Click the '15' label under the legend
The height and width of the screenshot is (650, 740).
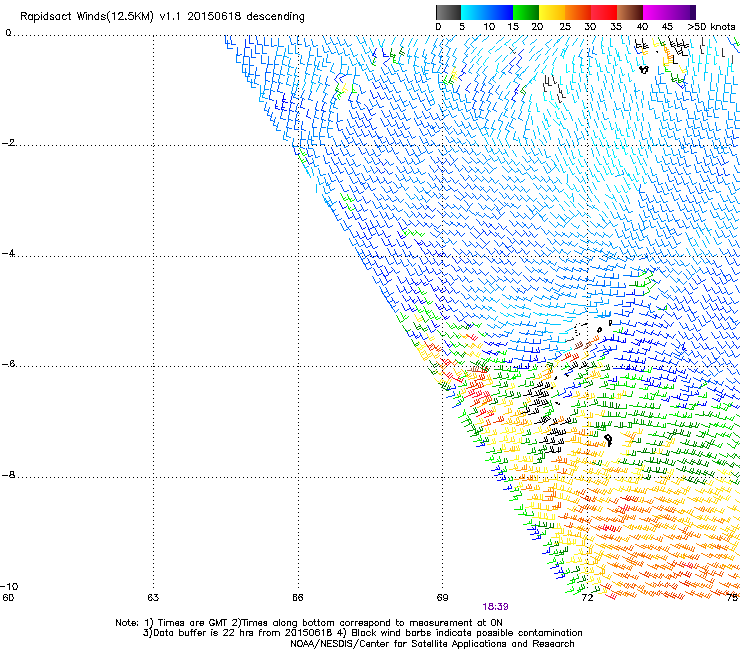[513, 27]
